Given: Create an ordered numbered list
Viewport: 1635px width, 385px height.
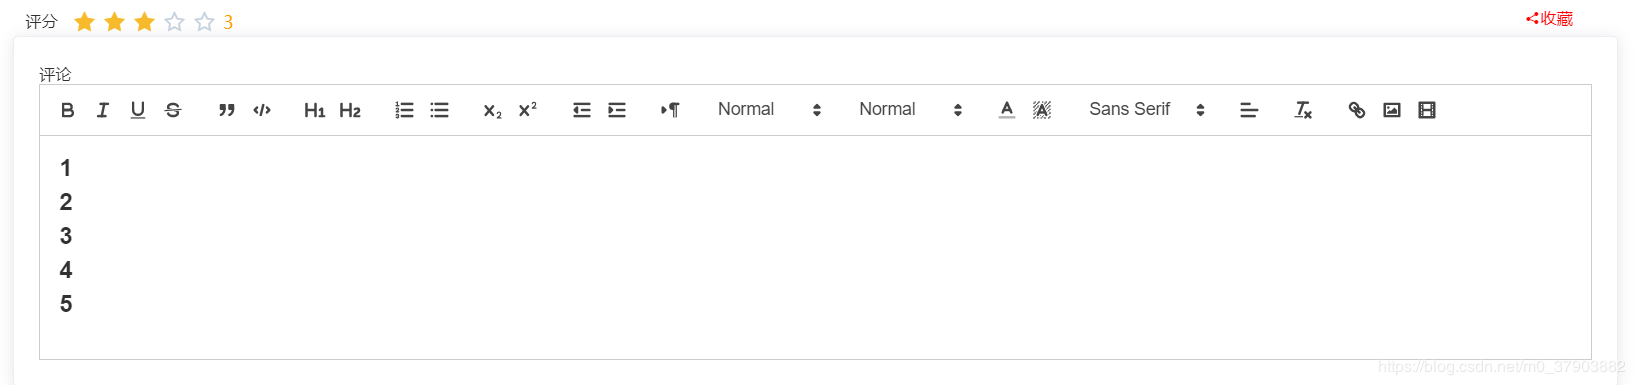Looking at the screenshot, I should click(404, 110).
